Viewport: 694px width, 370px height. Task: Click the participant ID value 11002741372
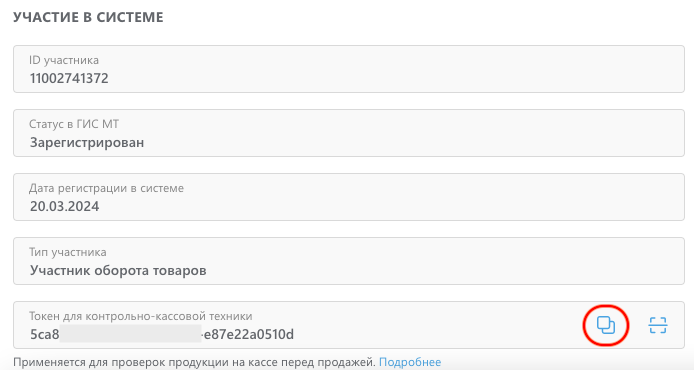69,78
